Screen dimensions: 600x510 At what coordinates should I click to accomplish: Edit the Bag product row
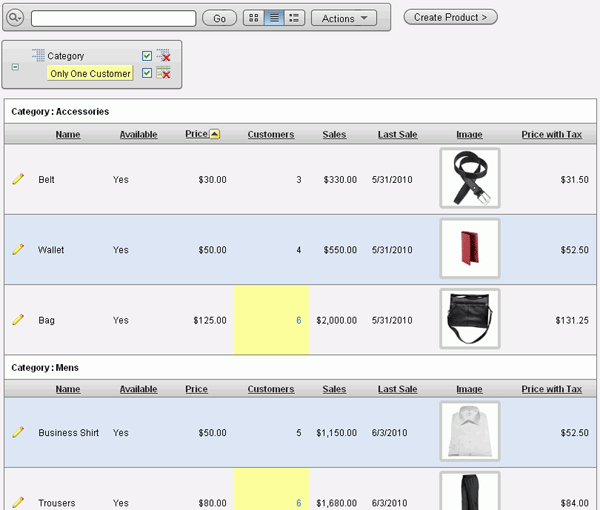18,319
